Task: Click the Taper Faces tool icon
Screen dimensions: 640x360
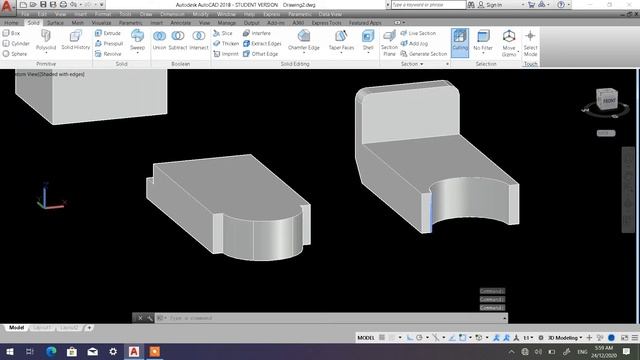Action: (x=341, y=37)
